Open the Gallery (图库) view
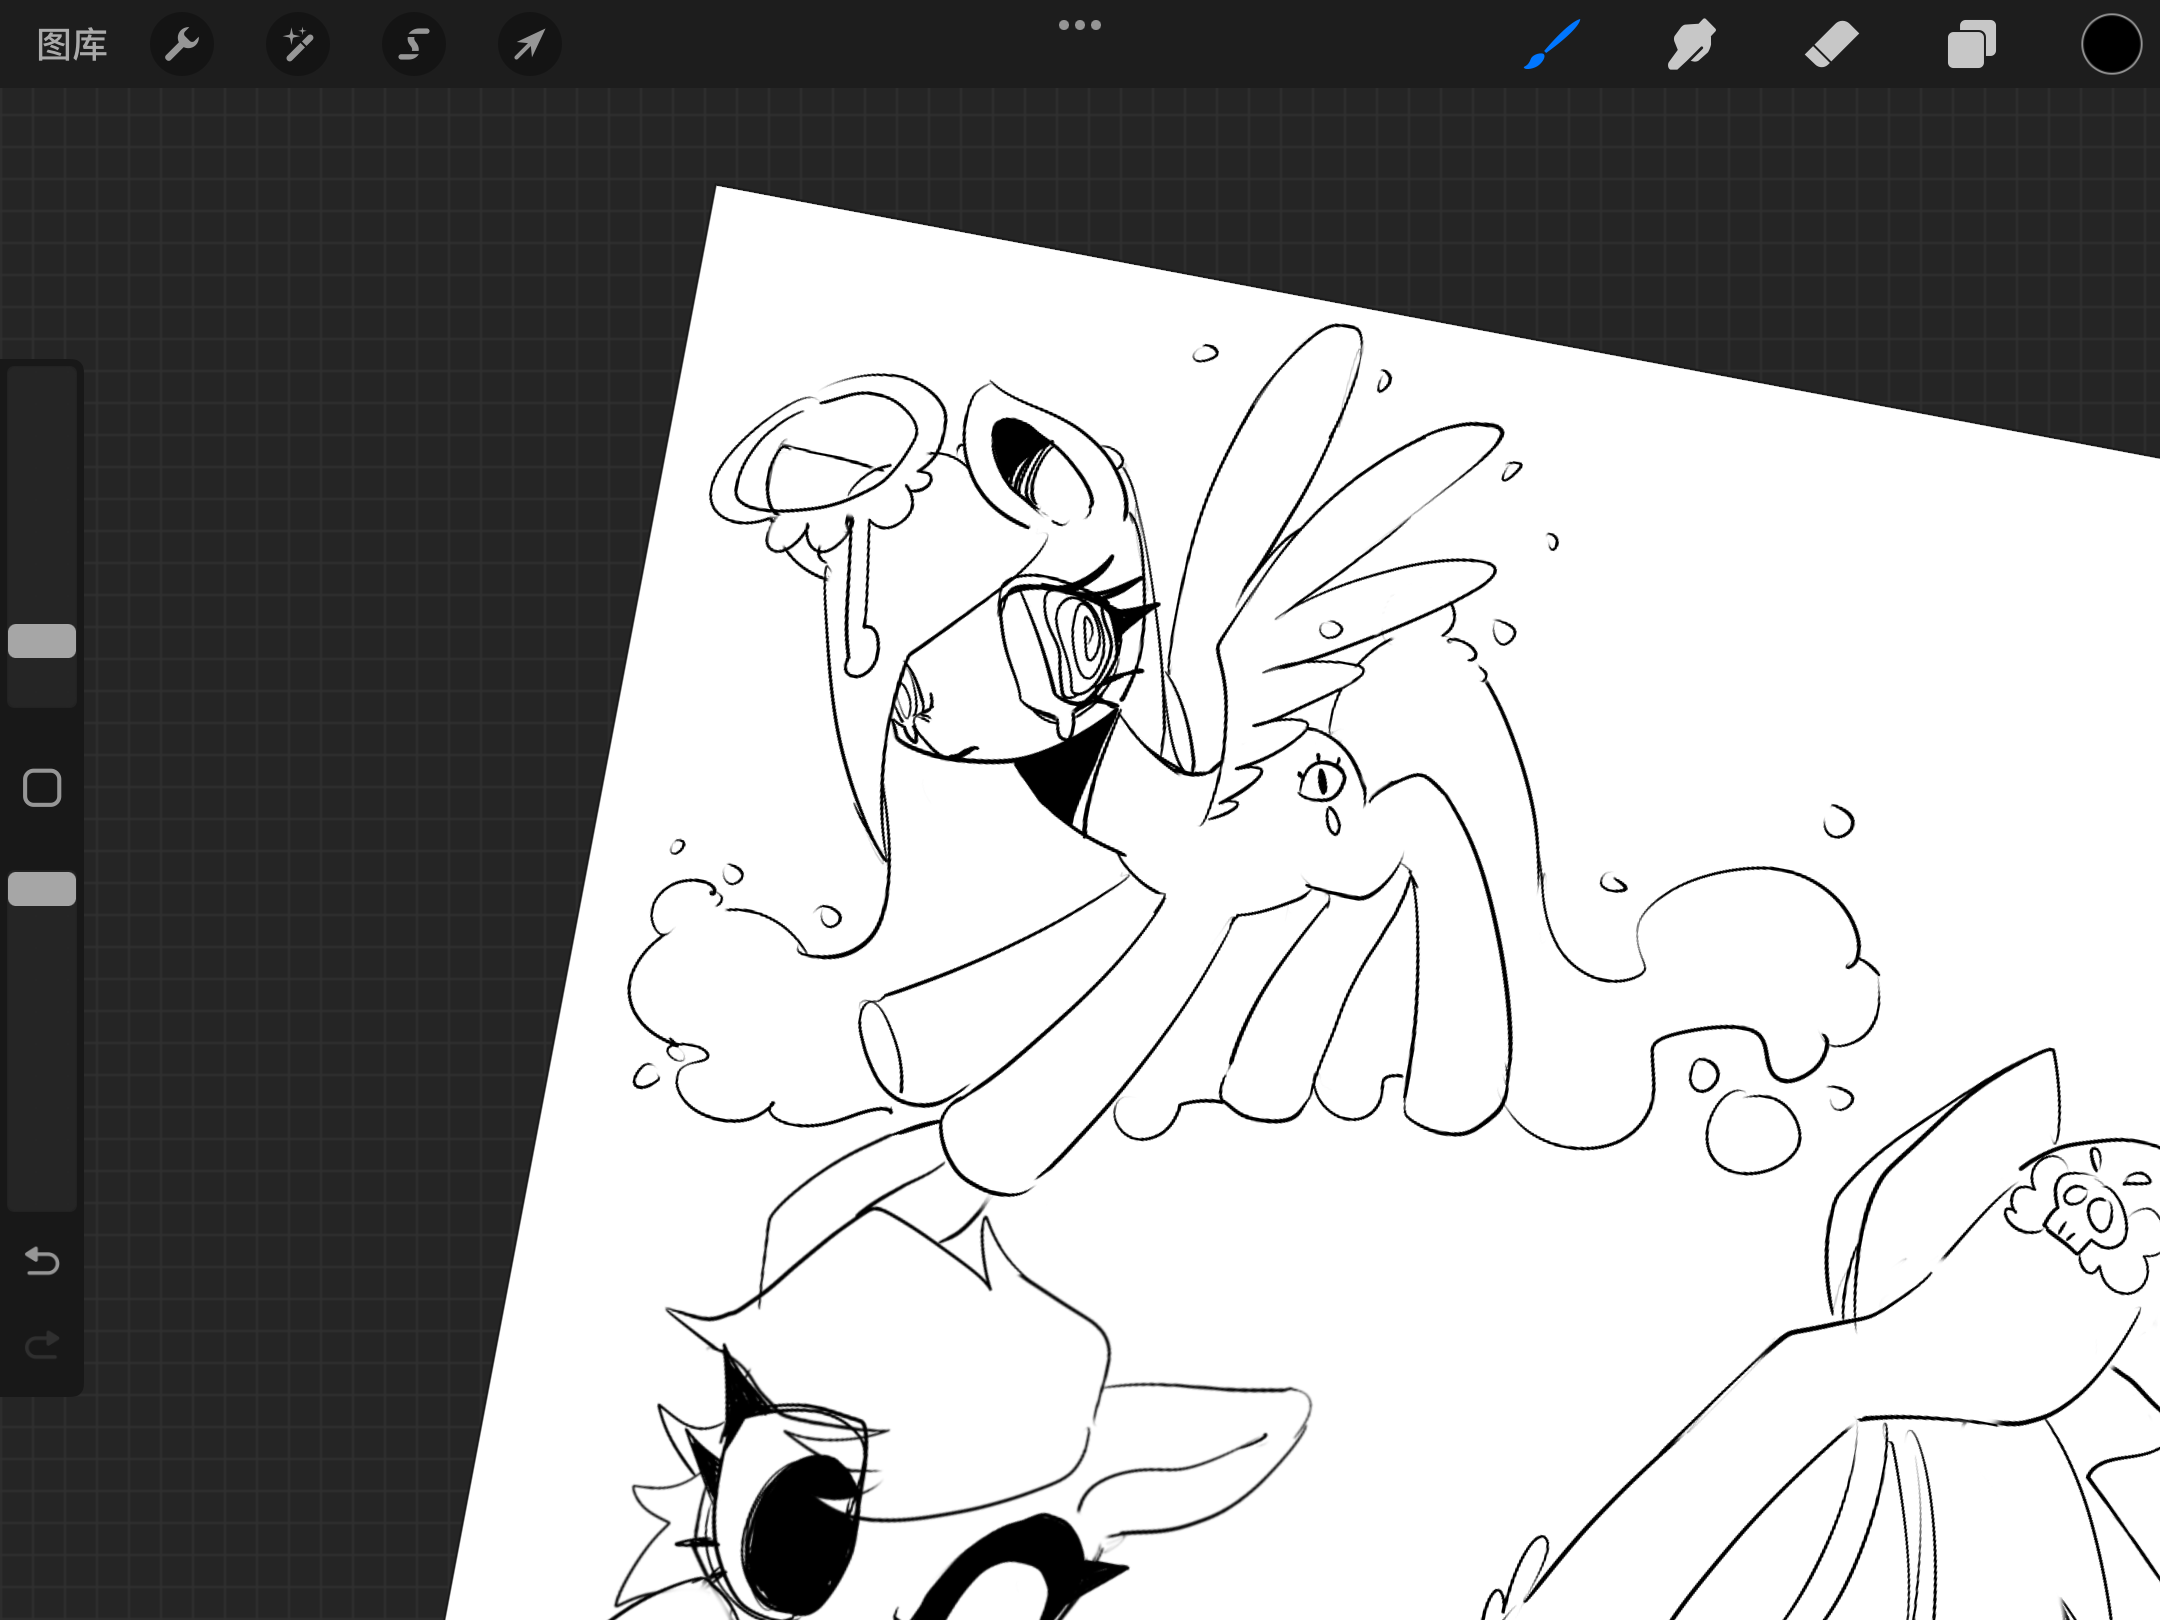 click(72, 45)
